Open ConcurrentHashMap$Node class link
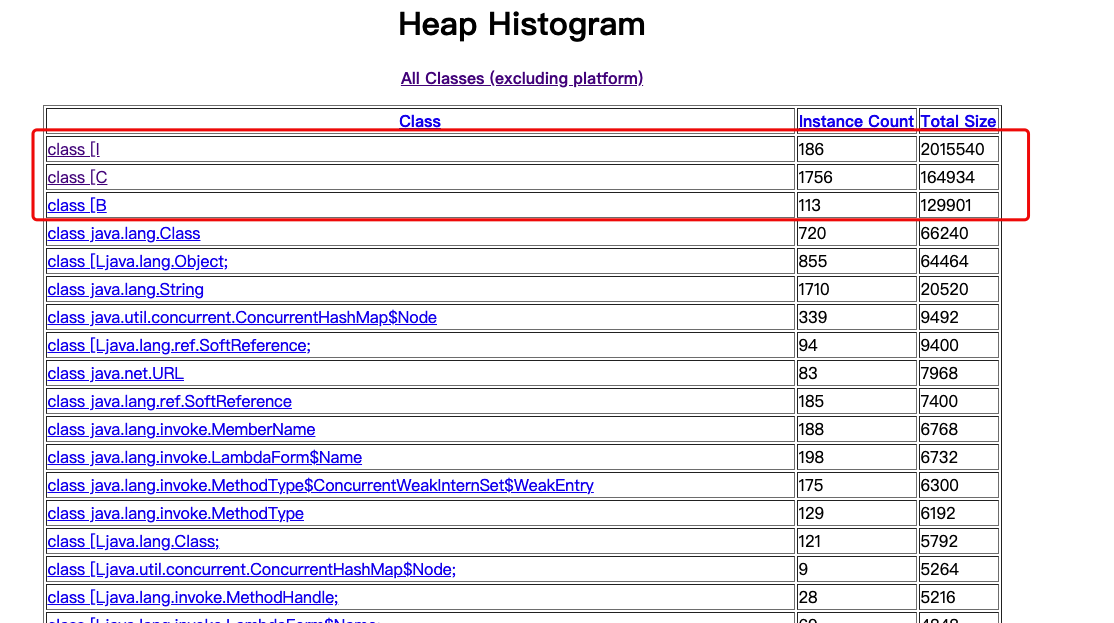Viewport: 1114px width, 623px height. pos(241,317)
